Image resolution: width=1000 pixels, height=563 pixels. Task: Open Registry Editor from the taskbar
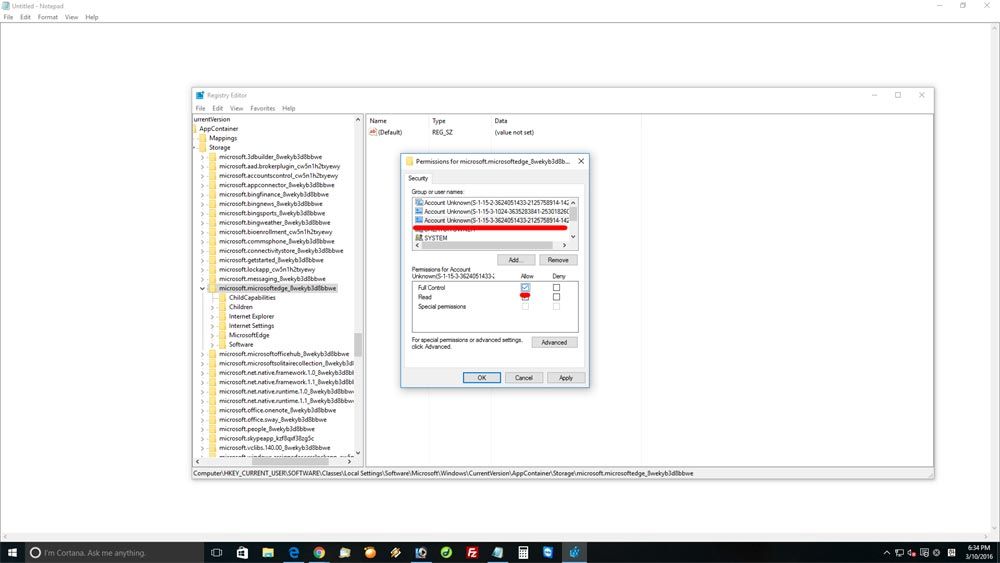pos(574,552)
